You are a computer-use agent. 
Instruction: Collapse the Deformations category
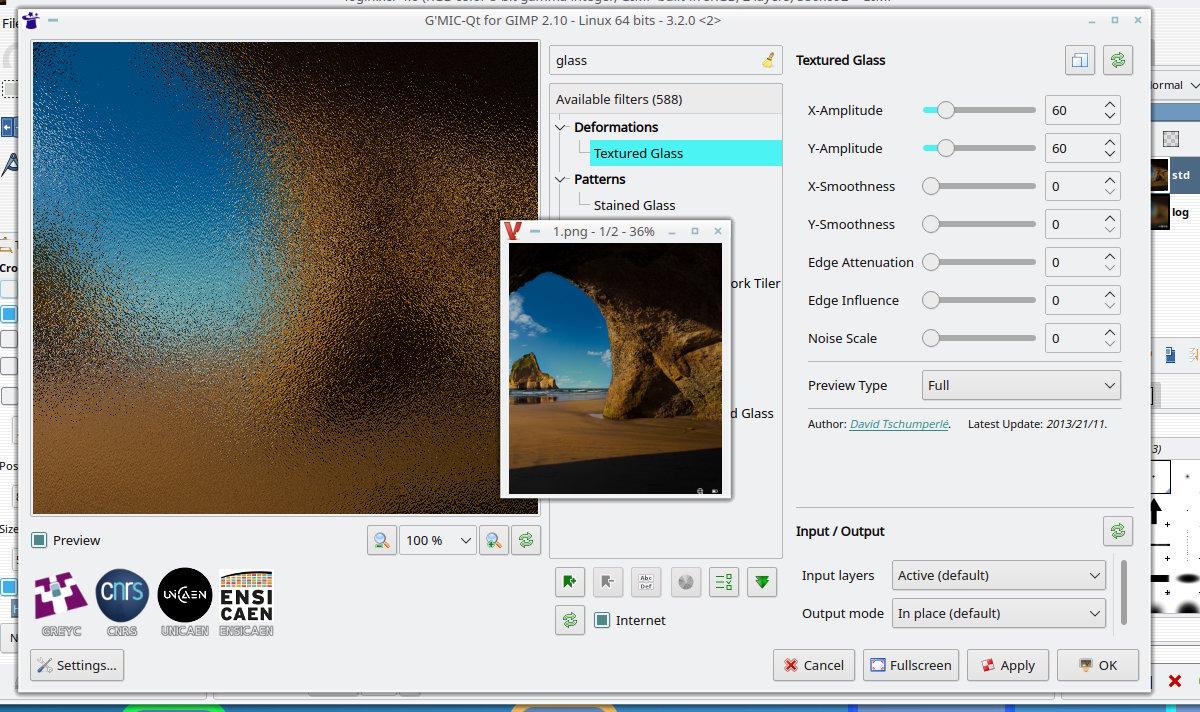click(x=561, y=127)
